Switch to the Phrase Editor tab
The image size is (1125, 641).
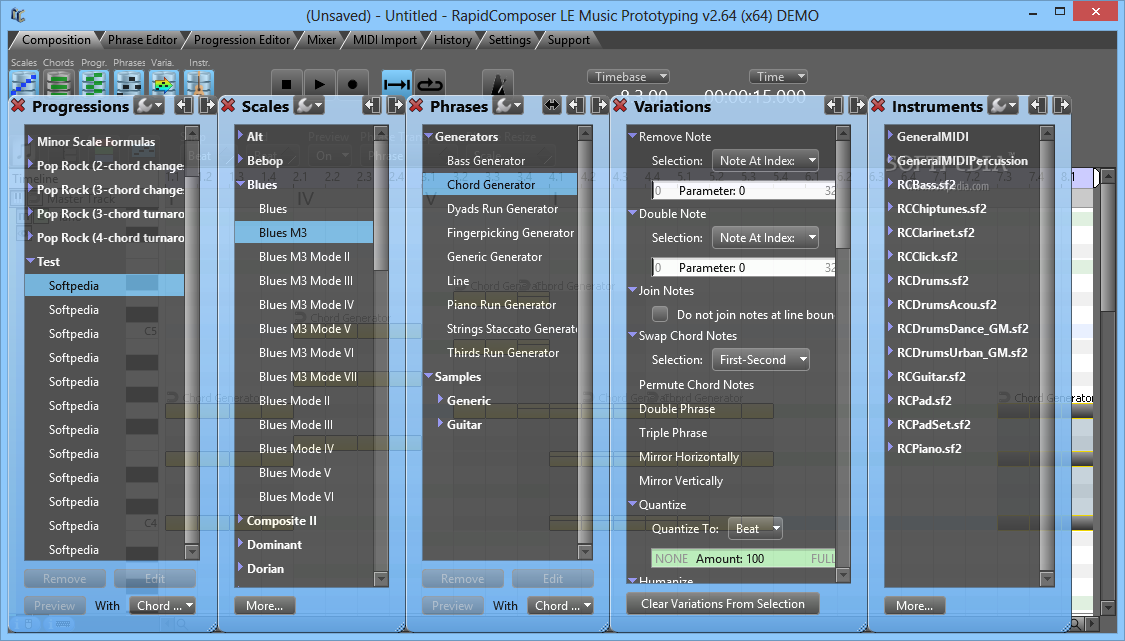point(142,40)
